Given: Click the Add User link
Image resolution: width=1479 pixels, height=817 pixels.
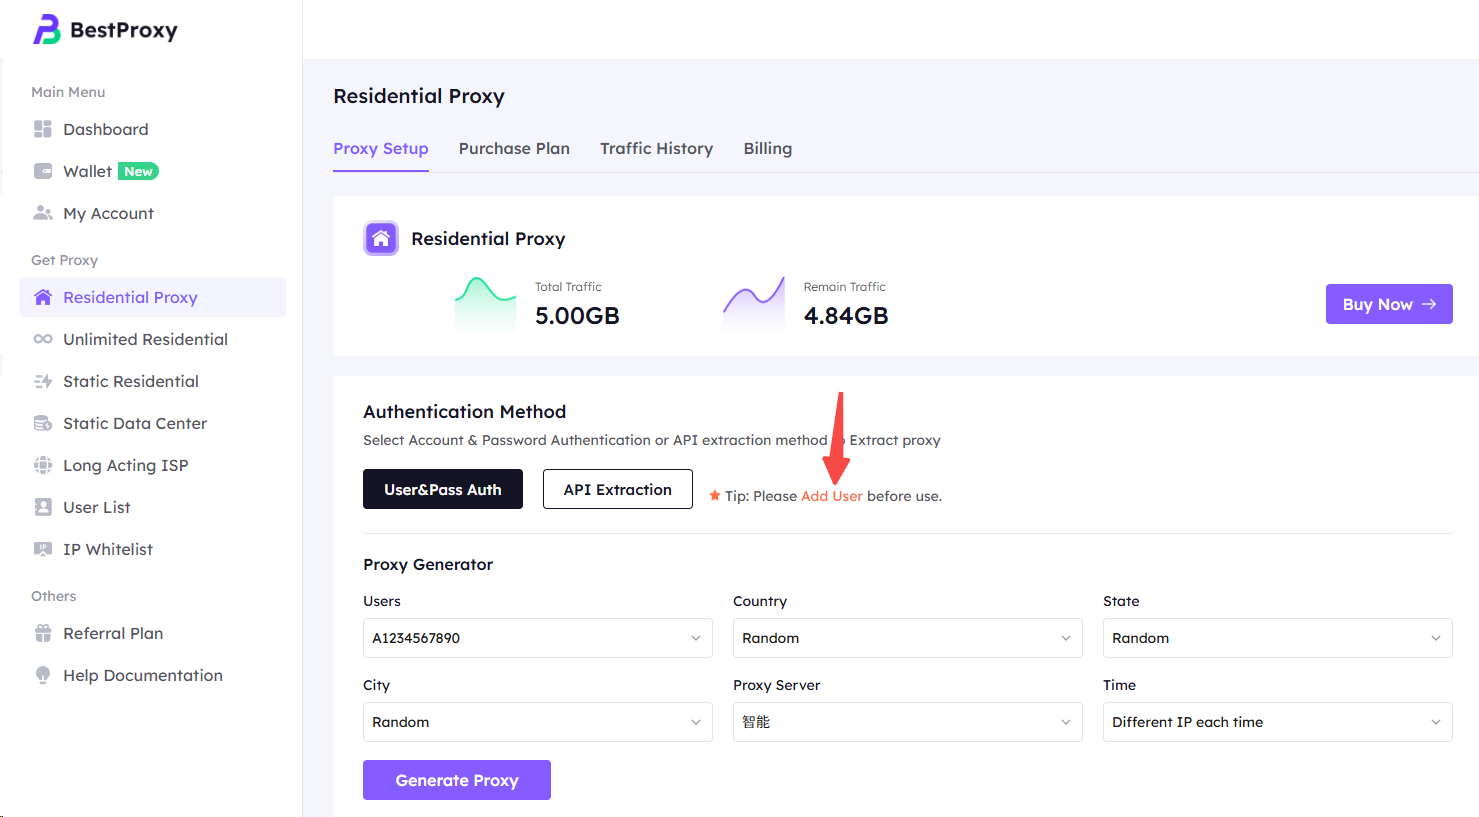Looking at the screenshot, I should coord(831,496).
